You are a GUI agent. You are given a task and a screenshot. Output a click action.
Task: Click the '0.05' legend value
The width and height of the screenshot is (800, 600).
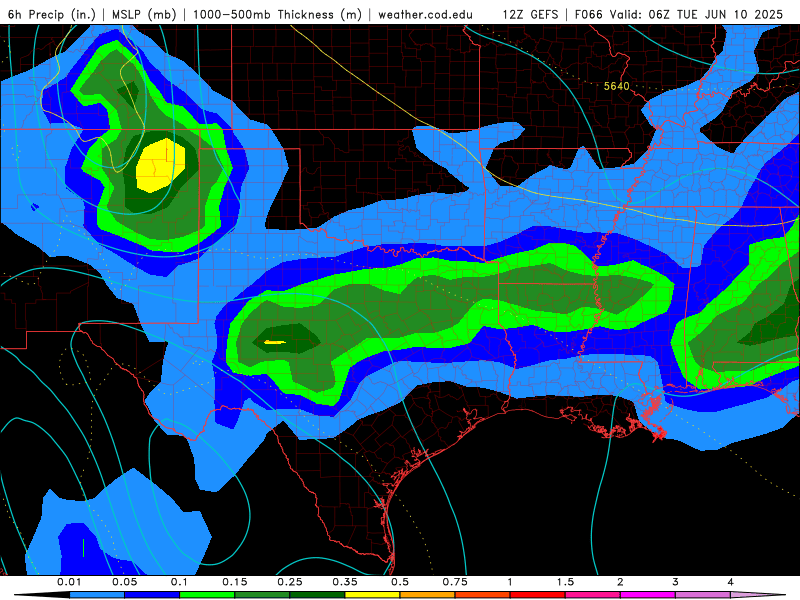click(124, 582)
